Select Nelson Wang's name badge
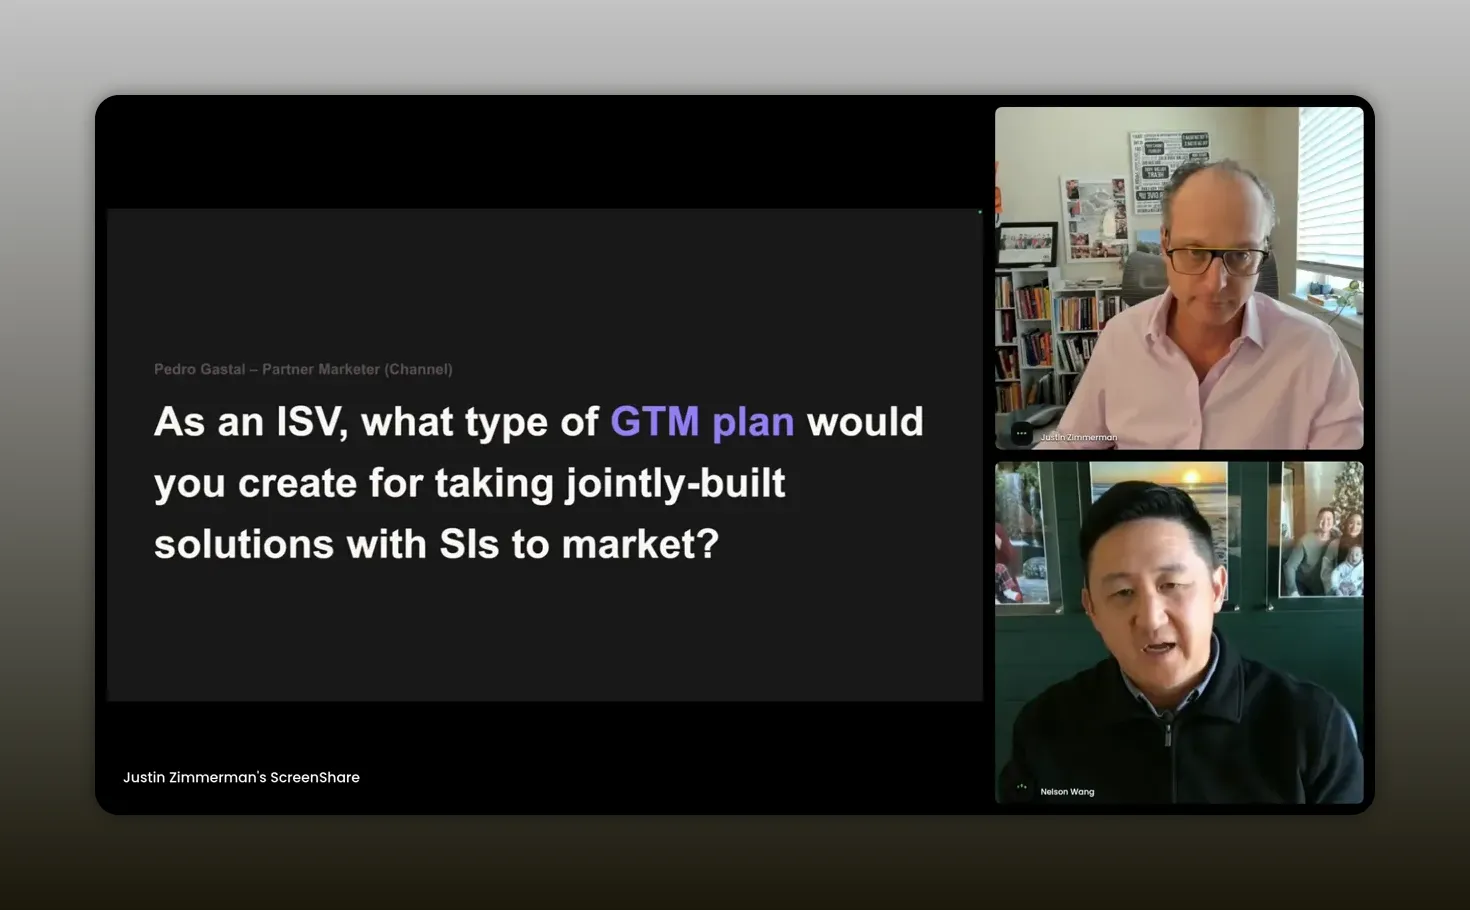 [1067, 791]
